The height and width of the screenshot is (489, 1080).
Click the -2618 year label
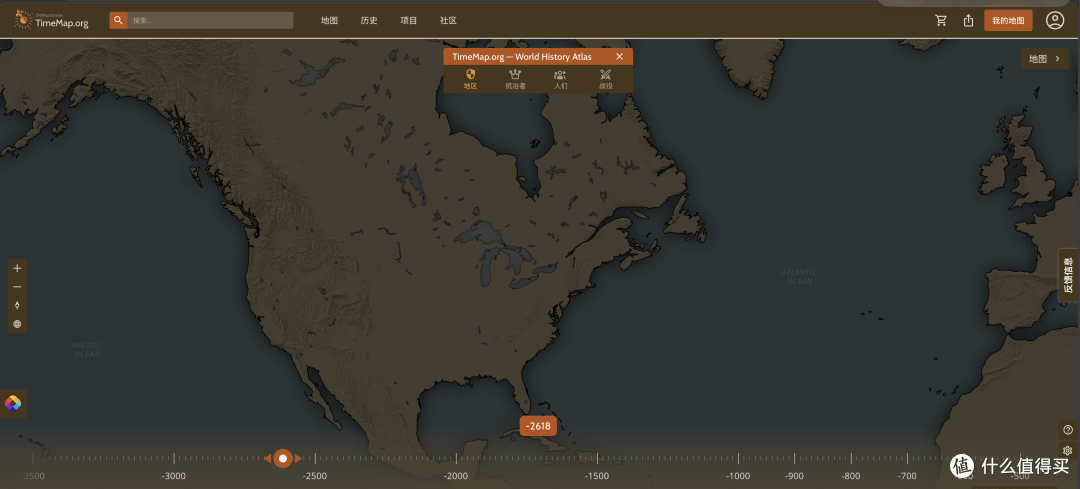(x=538, y=426)
